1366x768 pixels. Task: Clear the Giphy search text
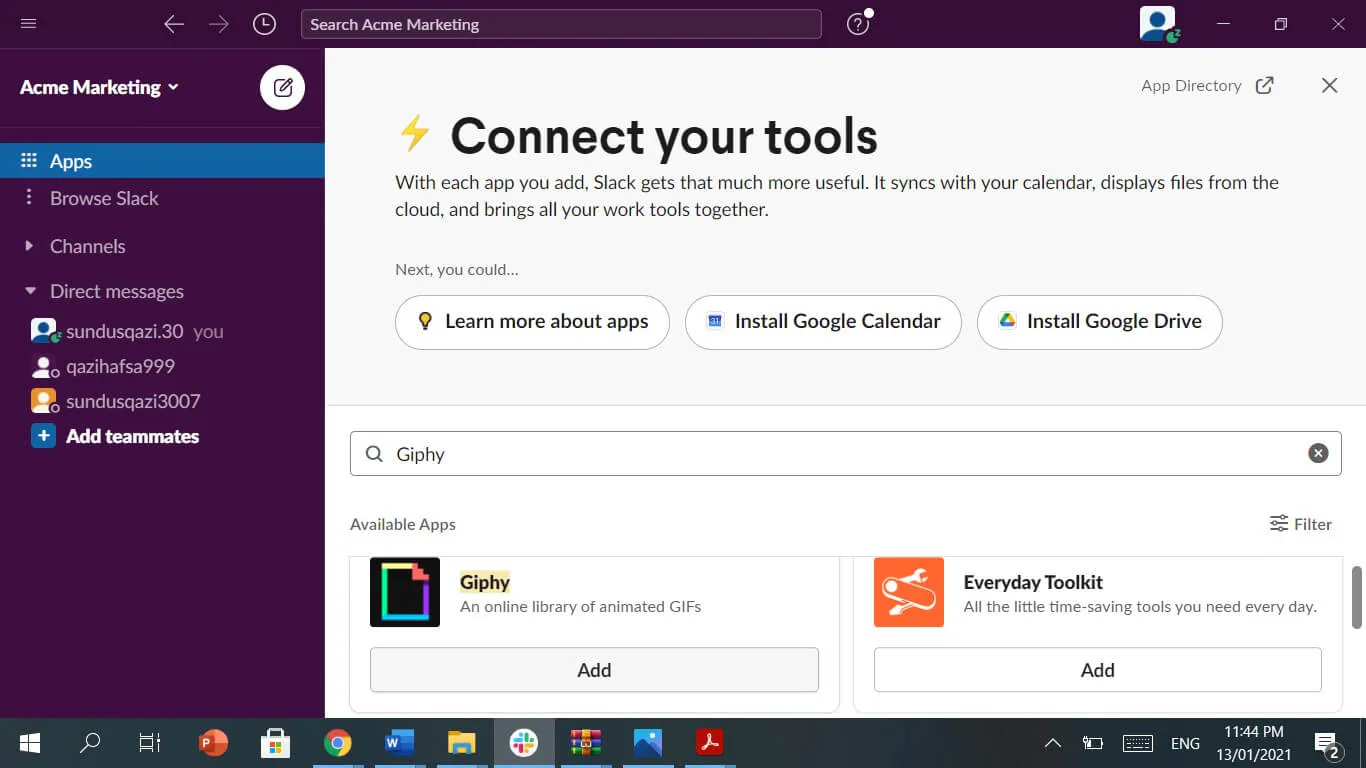pyautogui.click(x=1318, y=454)
